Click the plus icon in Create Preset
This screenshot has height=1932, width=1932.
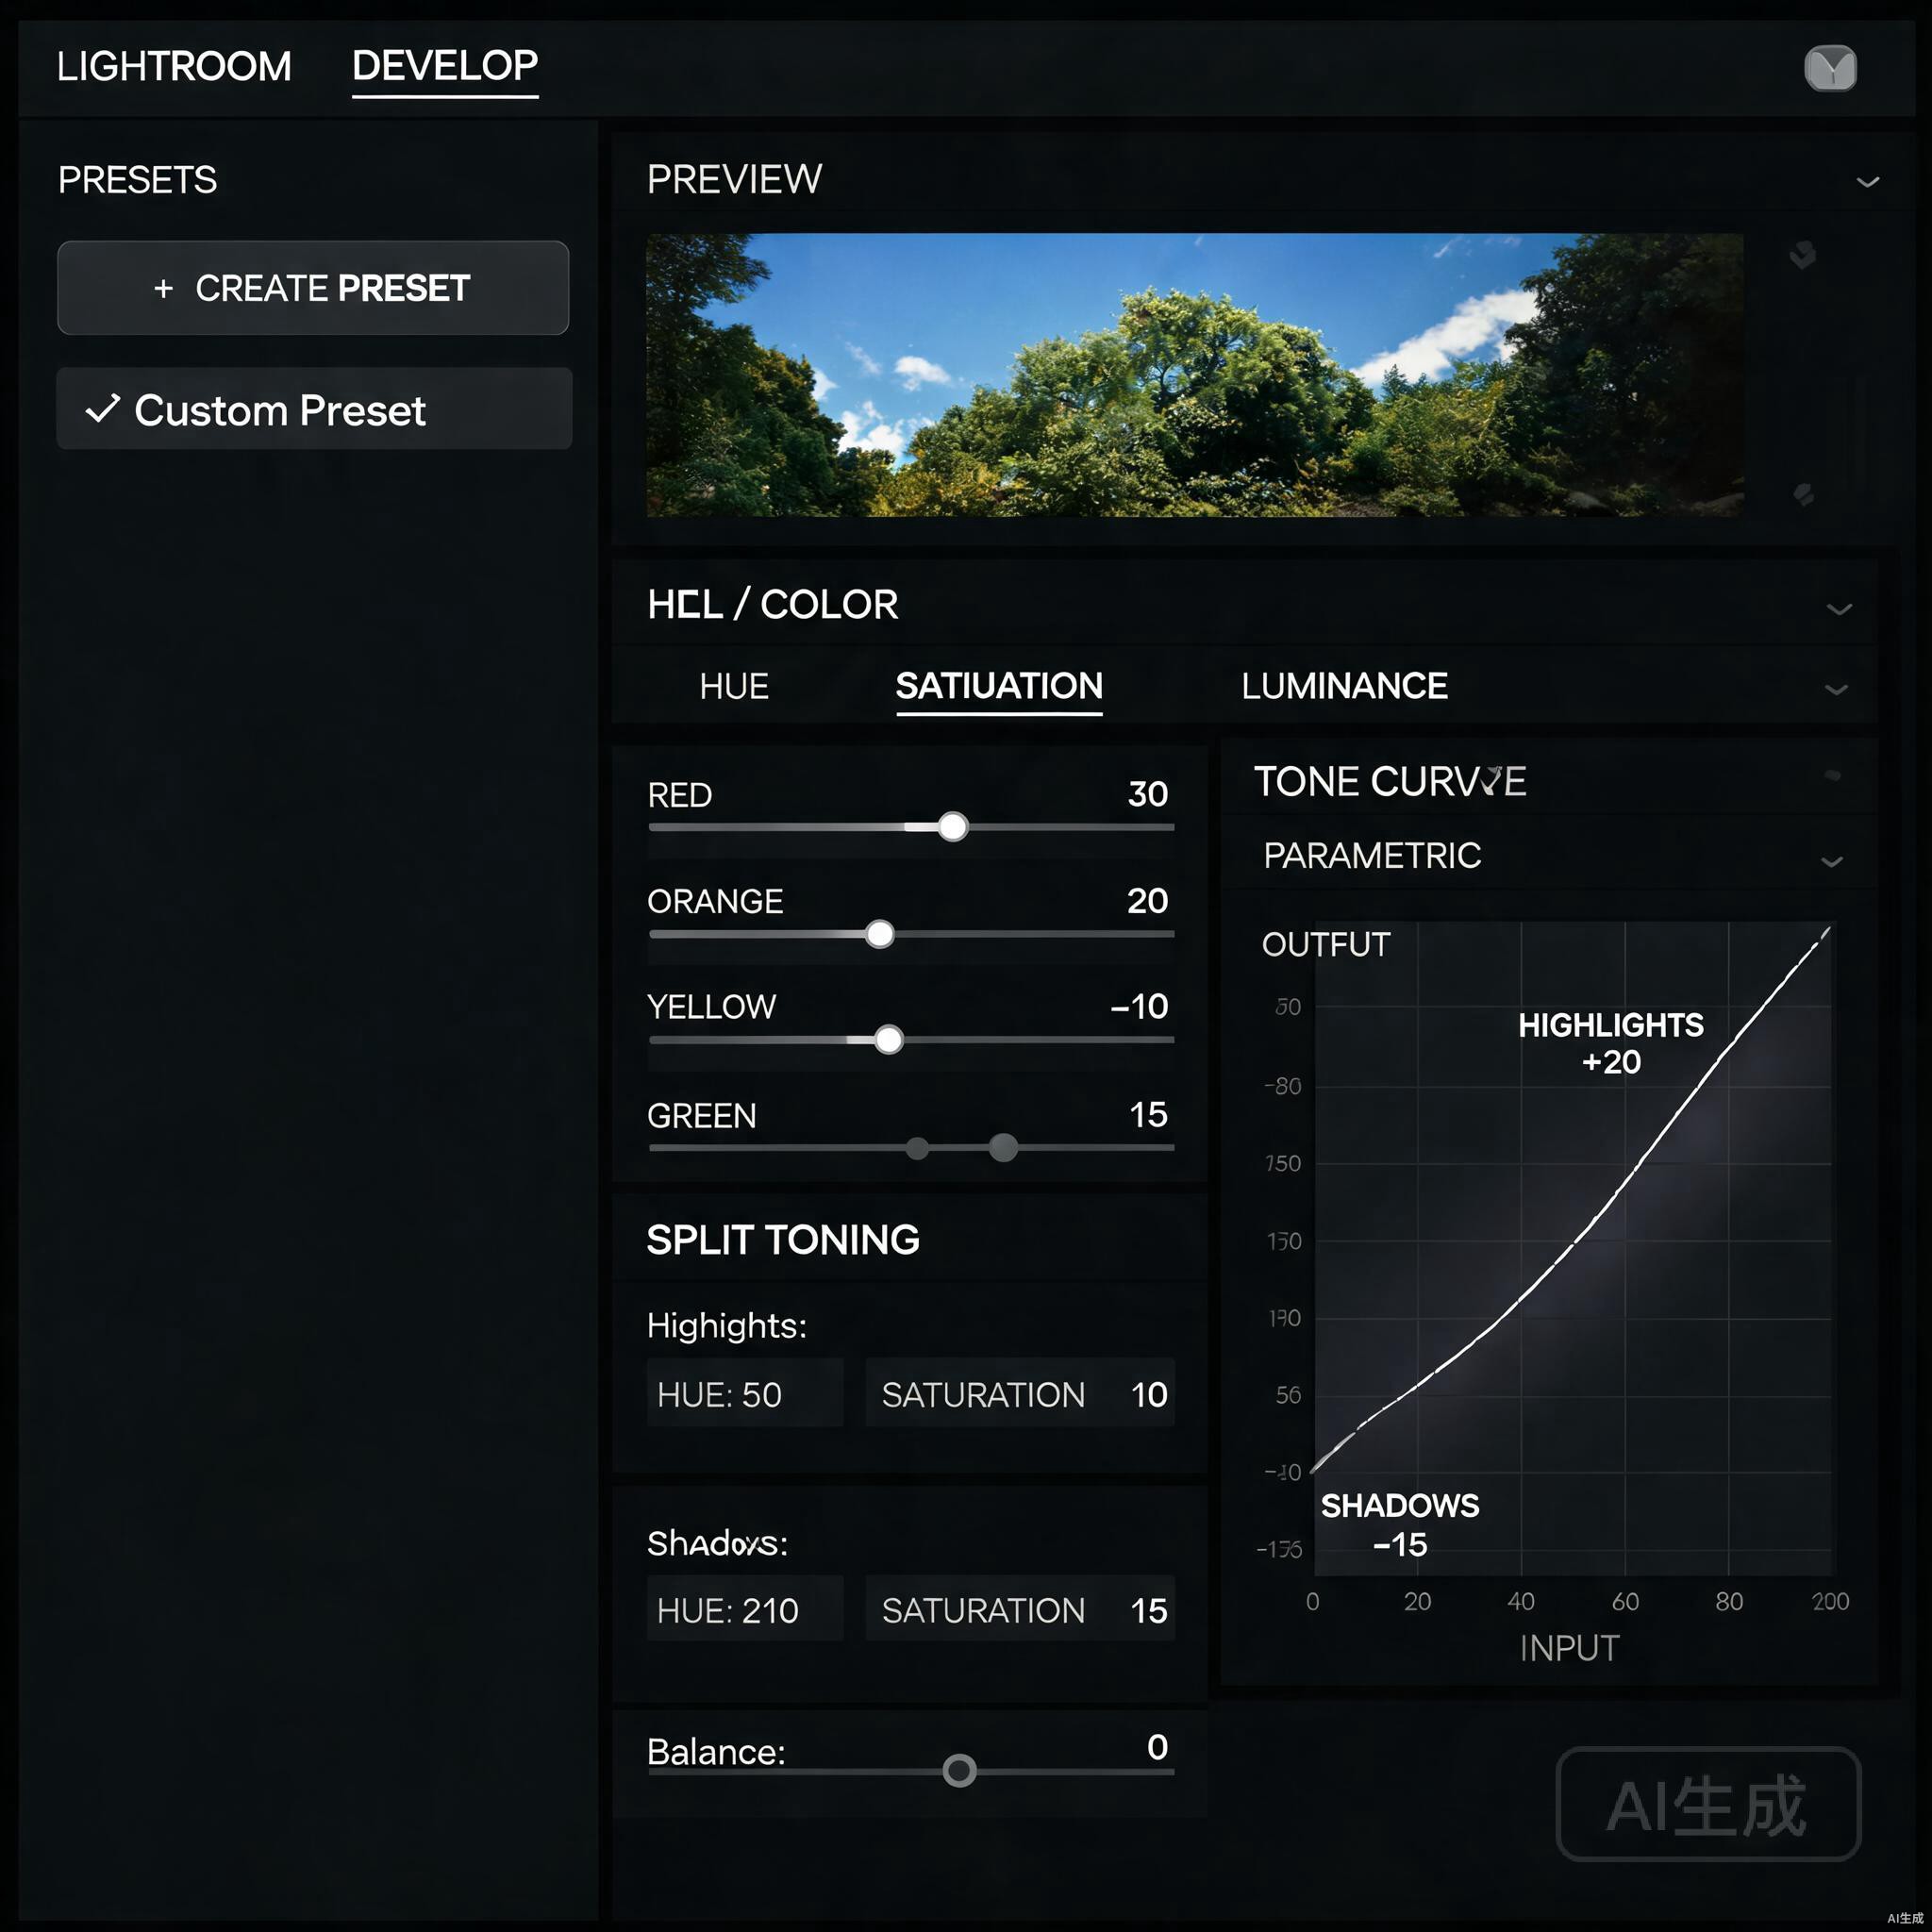pos(164,289)
